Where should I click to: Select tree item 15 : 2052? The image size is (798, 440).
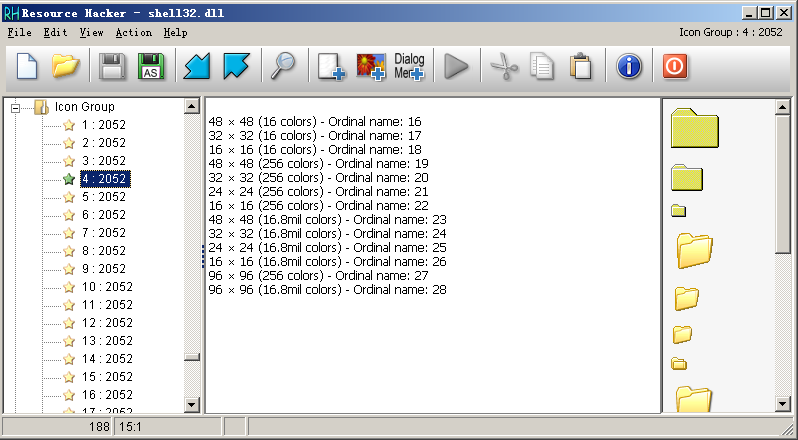pyautogui.click(x=107, y=377)
